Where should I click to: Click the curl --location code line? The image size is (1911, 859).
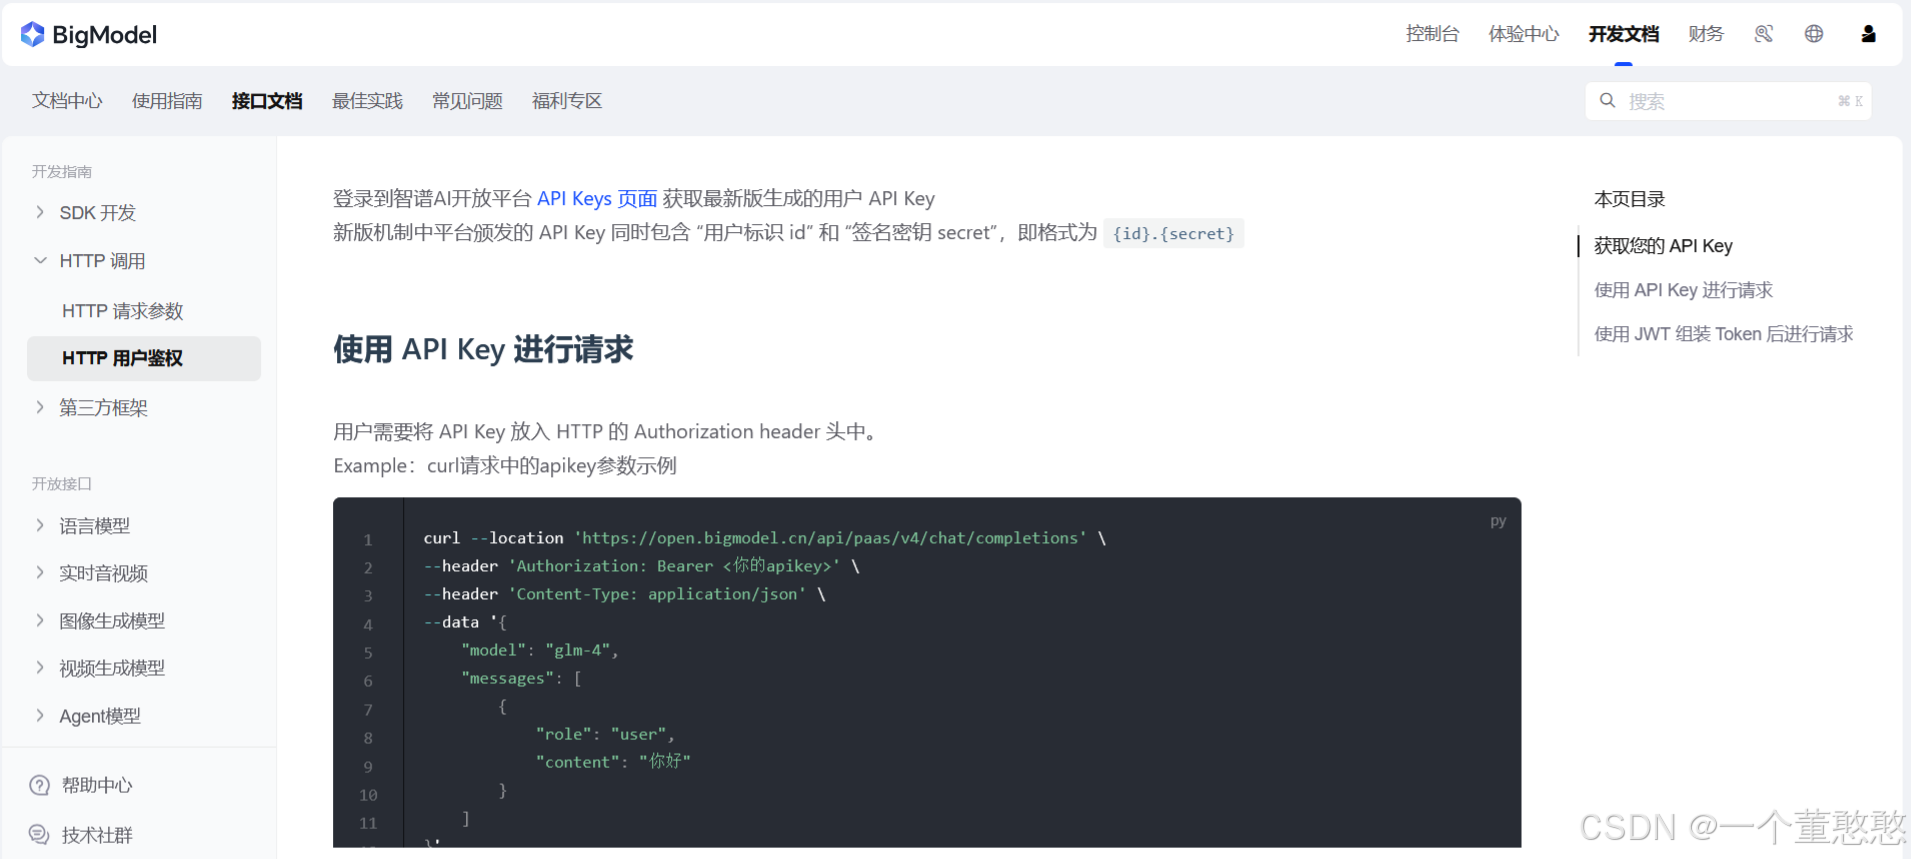(x=764, y=538)
